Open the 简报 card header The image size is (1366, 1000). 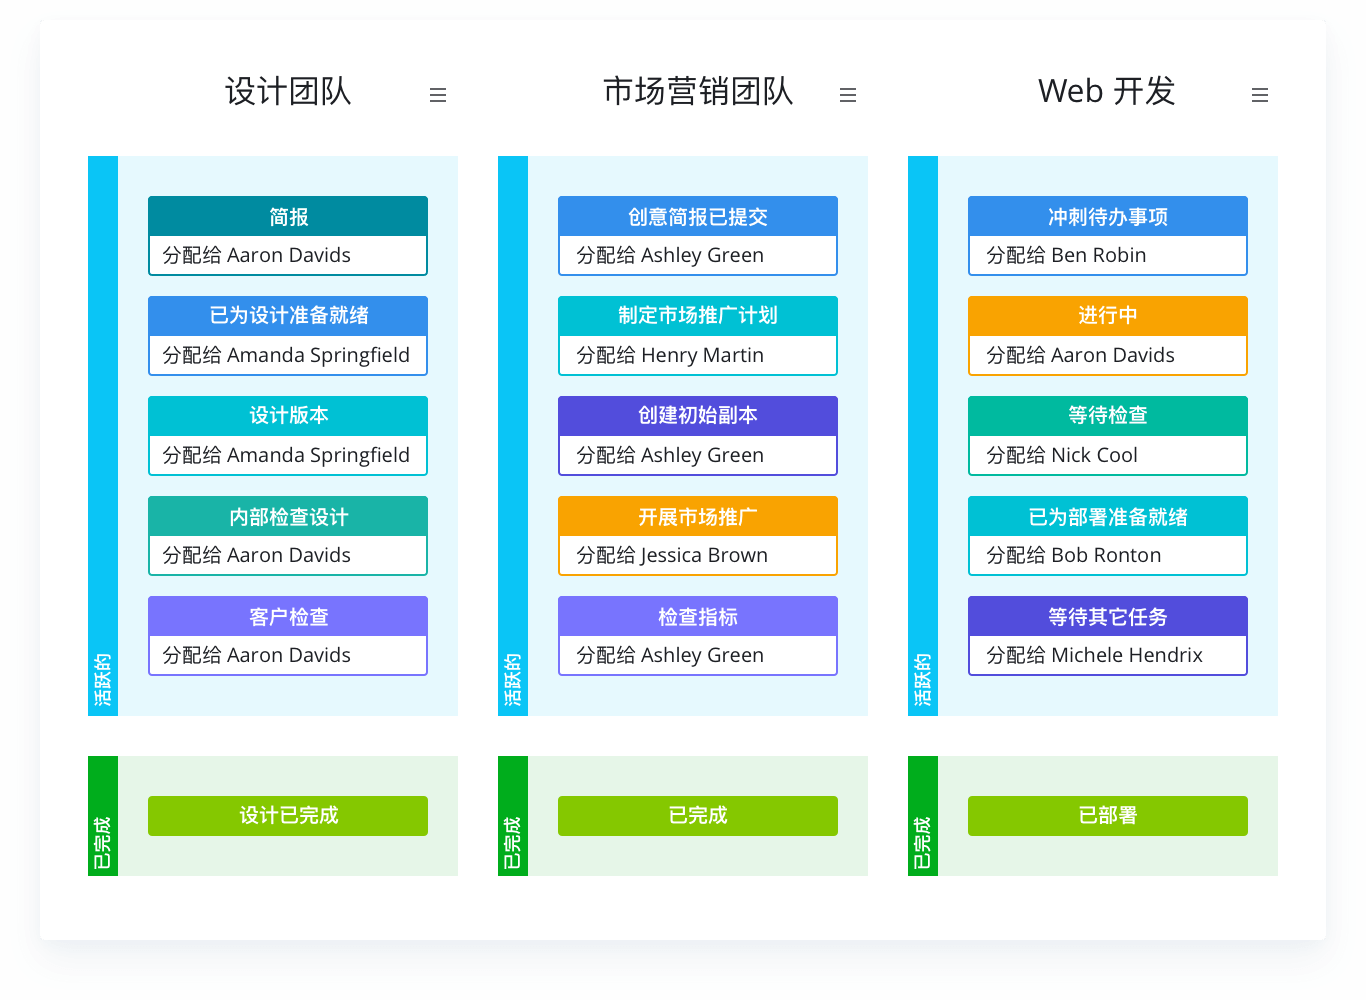(288, 216)
